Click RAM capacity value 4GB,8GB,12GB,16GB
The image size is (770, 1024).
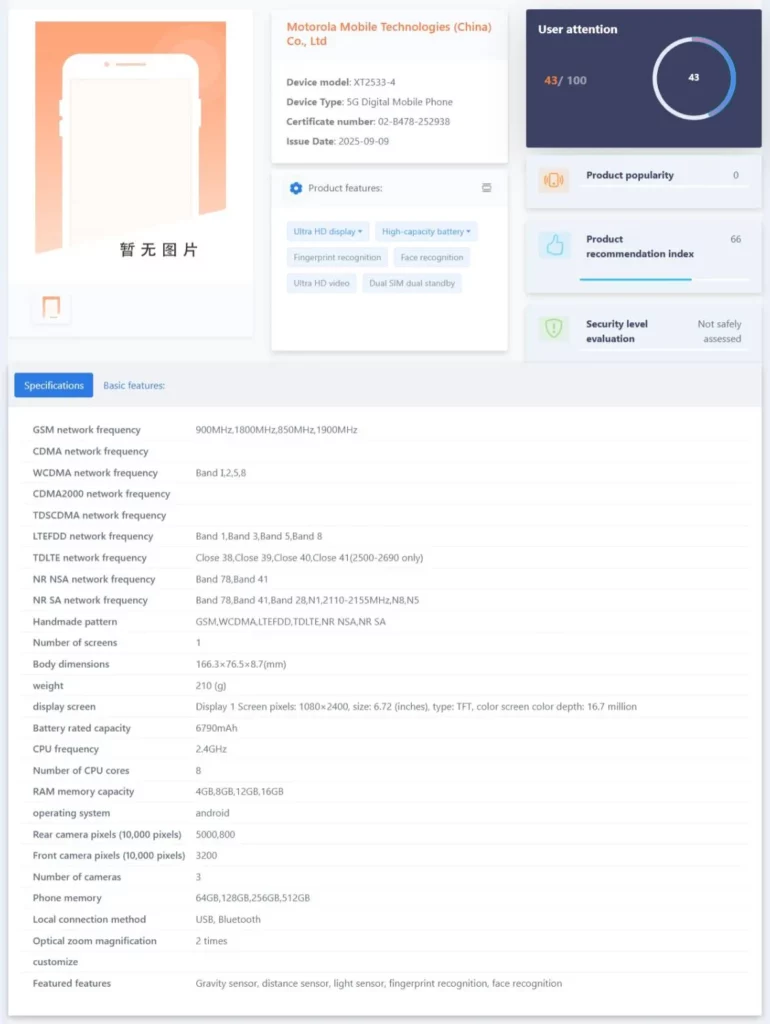point(240,792)
